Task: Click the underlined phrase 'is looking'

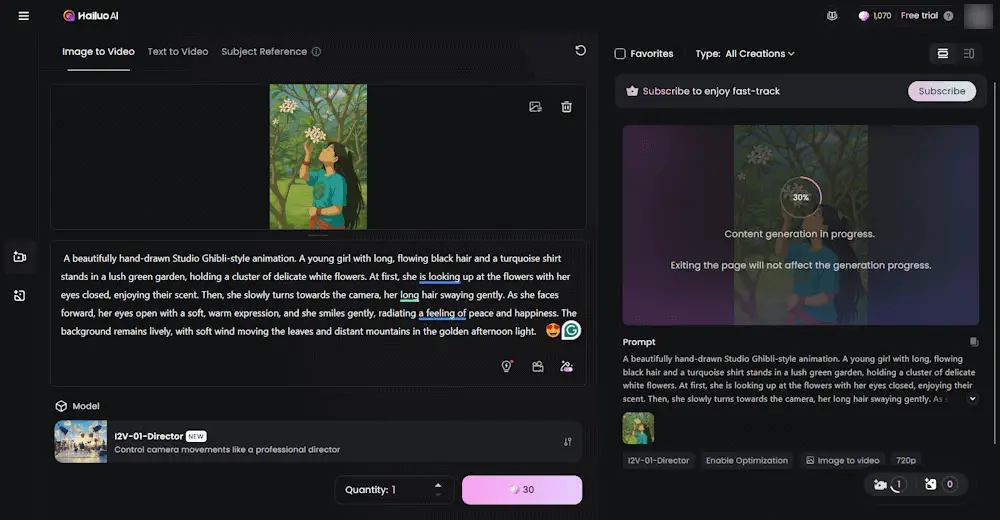Action: [x=439, y=277]
